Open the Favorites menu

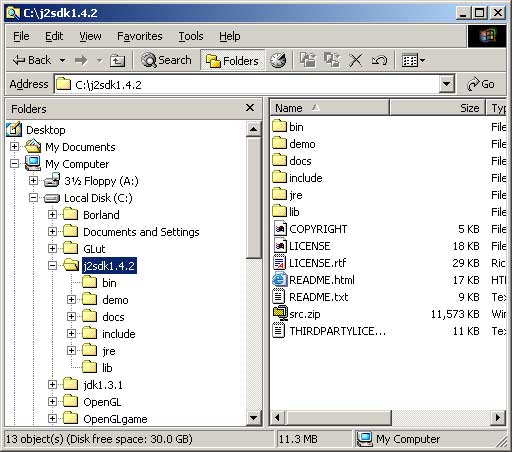140,36
